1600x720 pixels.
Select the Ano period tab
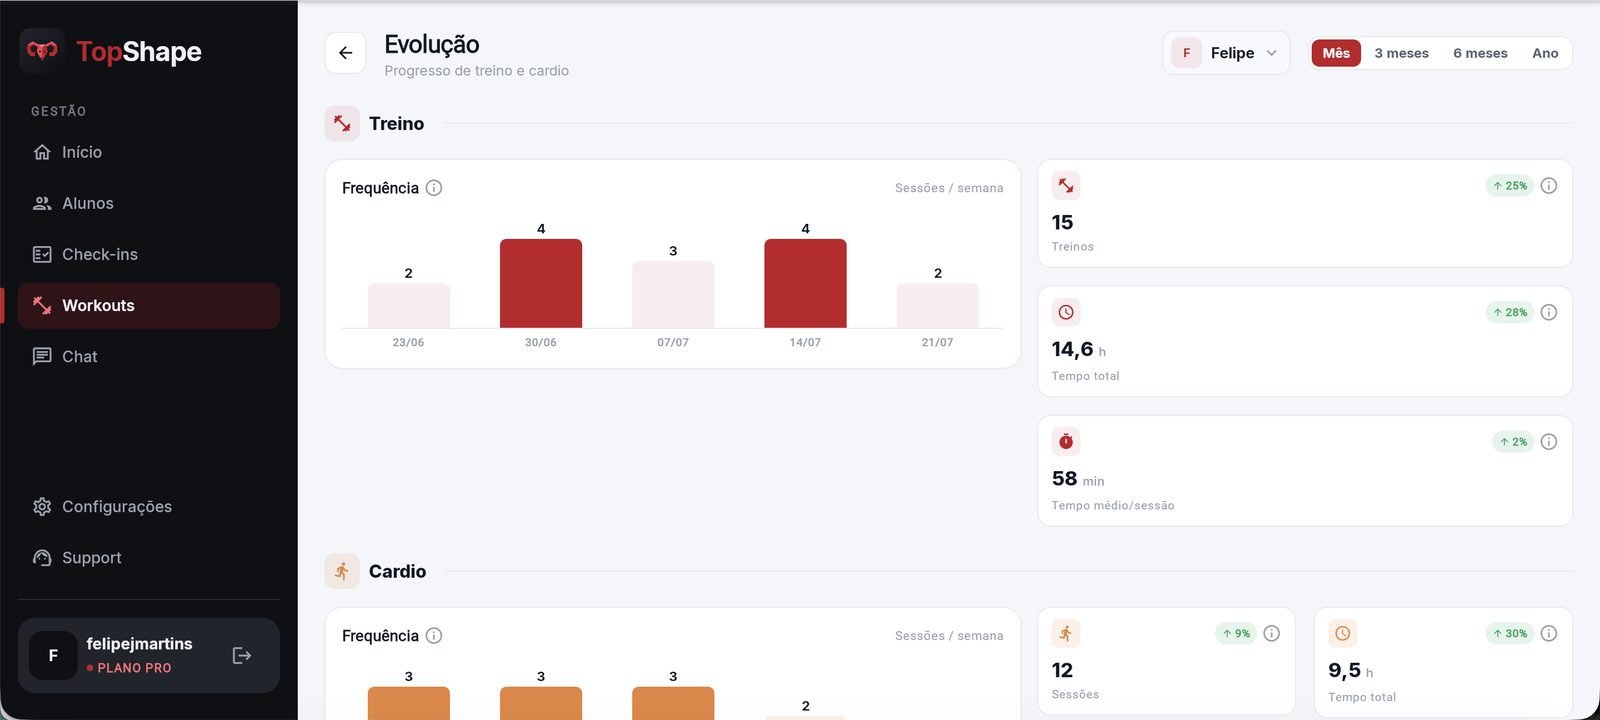(x=1545, y=53)
